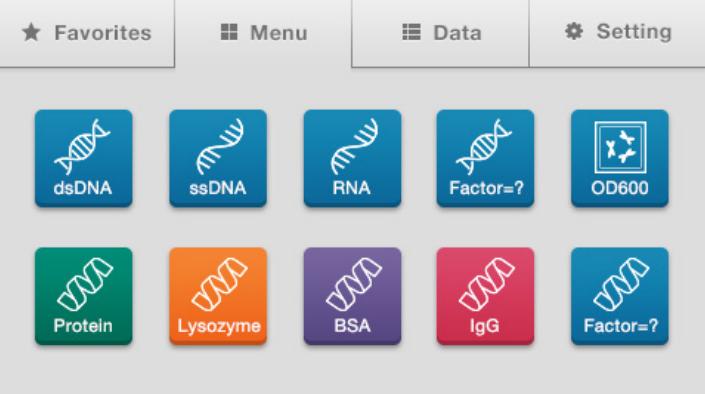
Task: Click the Lysozyme label text
Action: coord(219,326)
